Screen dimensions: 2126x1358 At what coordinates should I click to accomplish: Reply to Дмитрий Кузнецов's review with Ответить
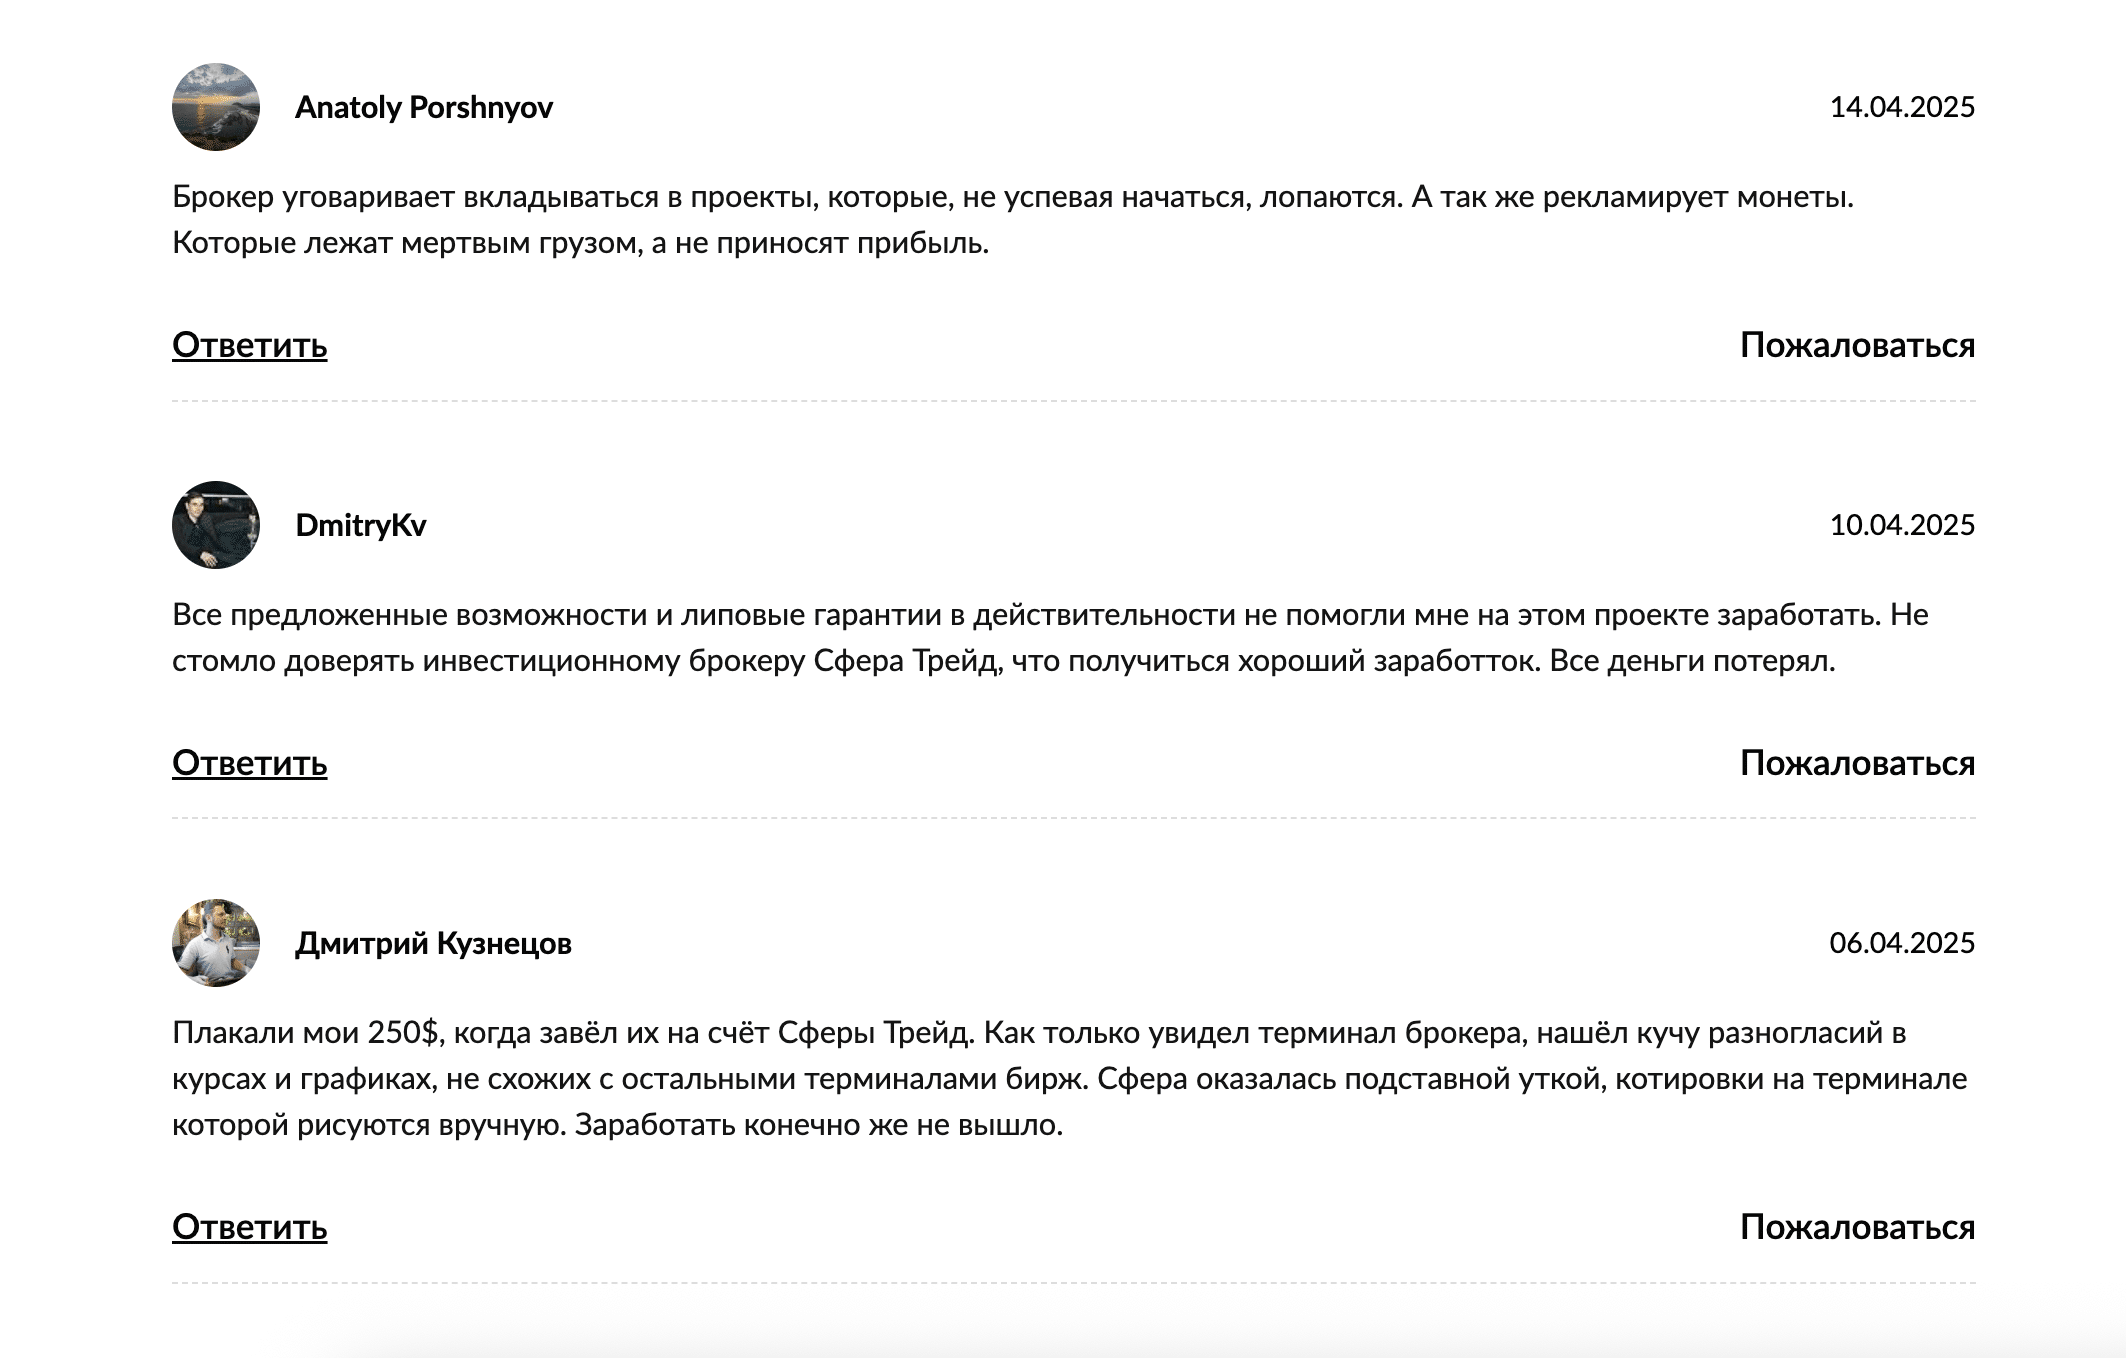[250, 1227]
